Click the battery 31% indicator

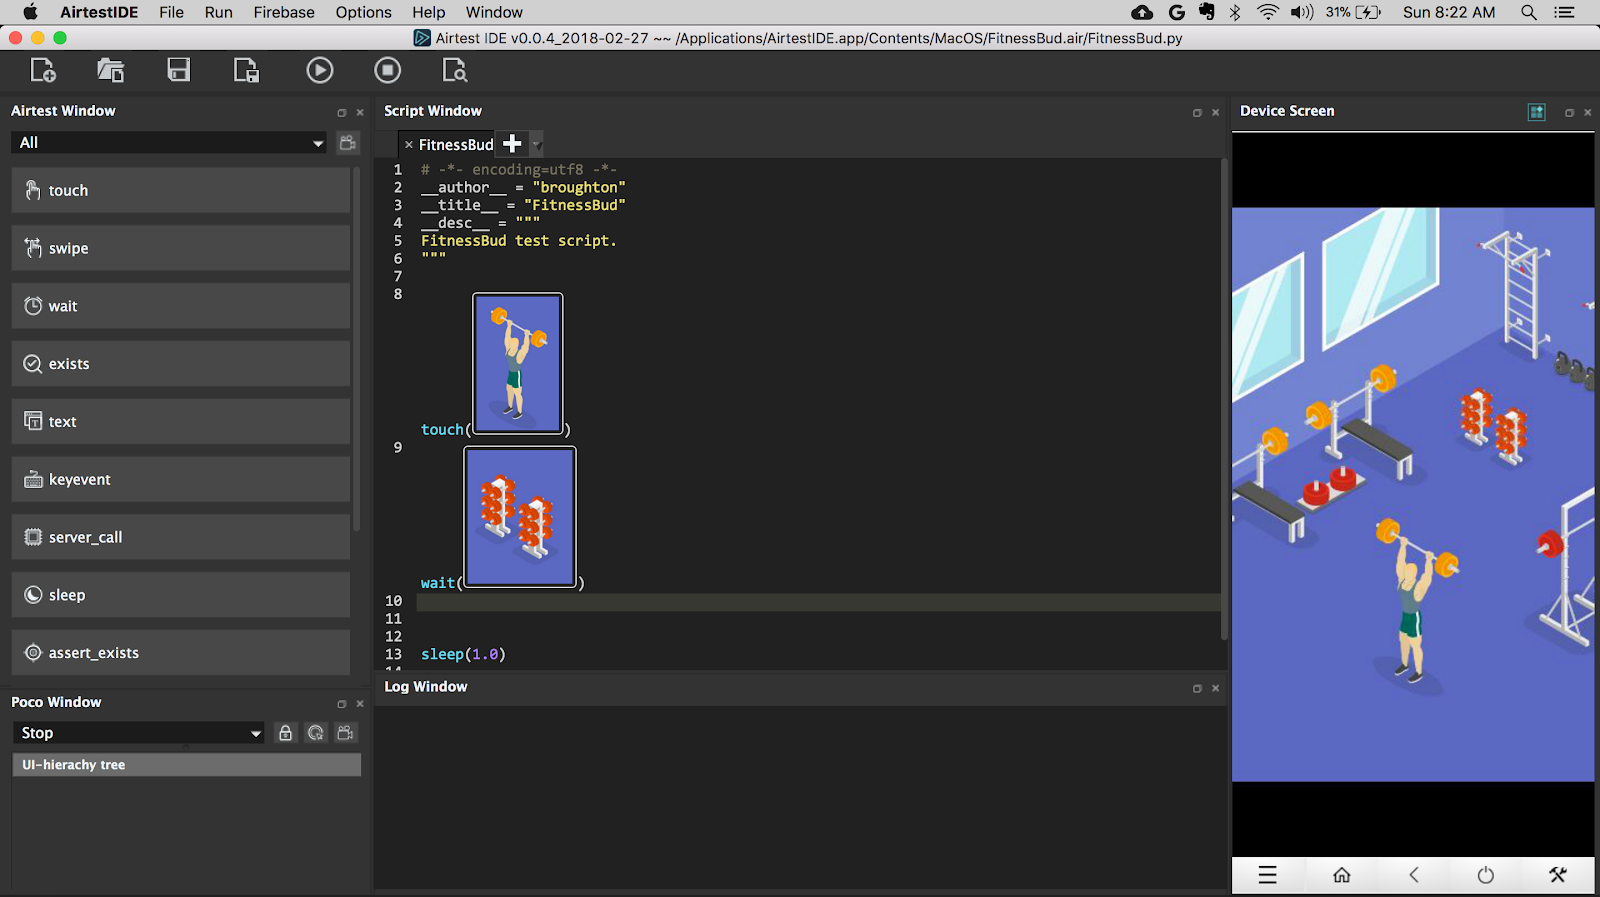click(x=1354, y=12)
